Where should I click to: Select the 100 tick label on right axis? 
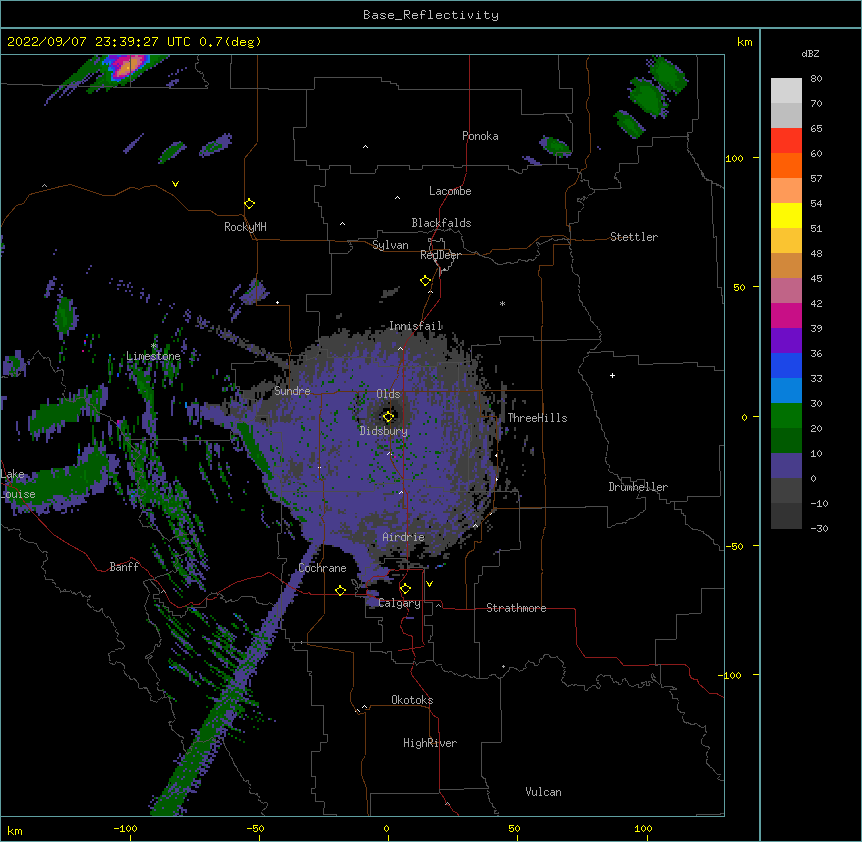[x=734, y=158]
